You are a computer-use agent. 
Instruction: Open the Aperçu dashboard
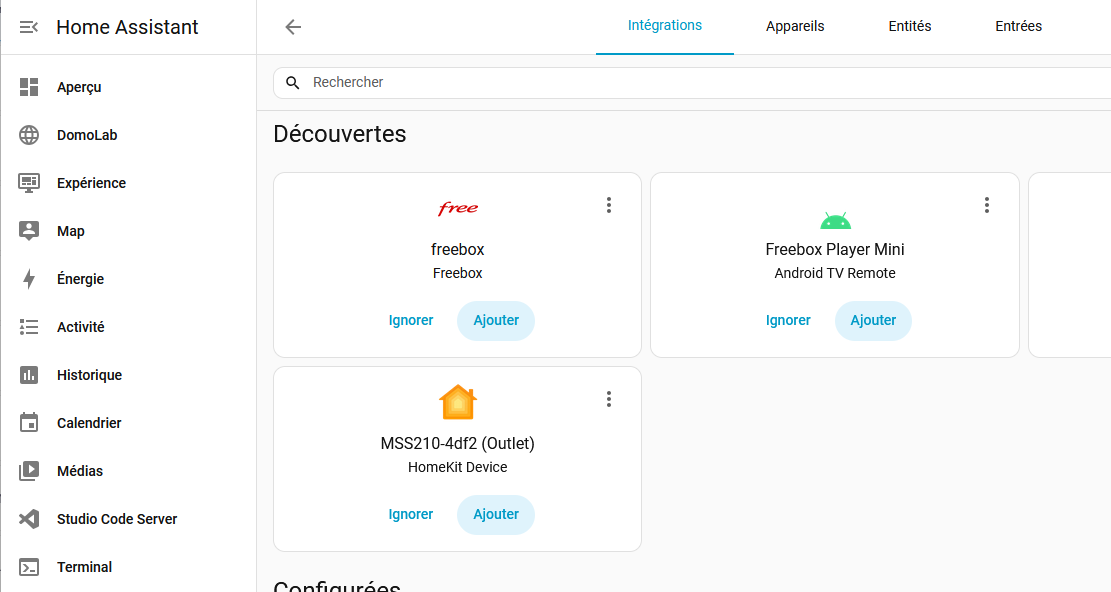[x=78, y=87]
